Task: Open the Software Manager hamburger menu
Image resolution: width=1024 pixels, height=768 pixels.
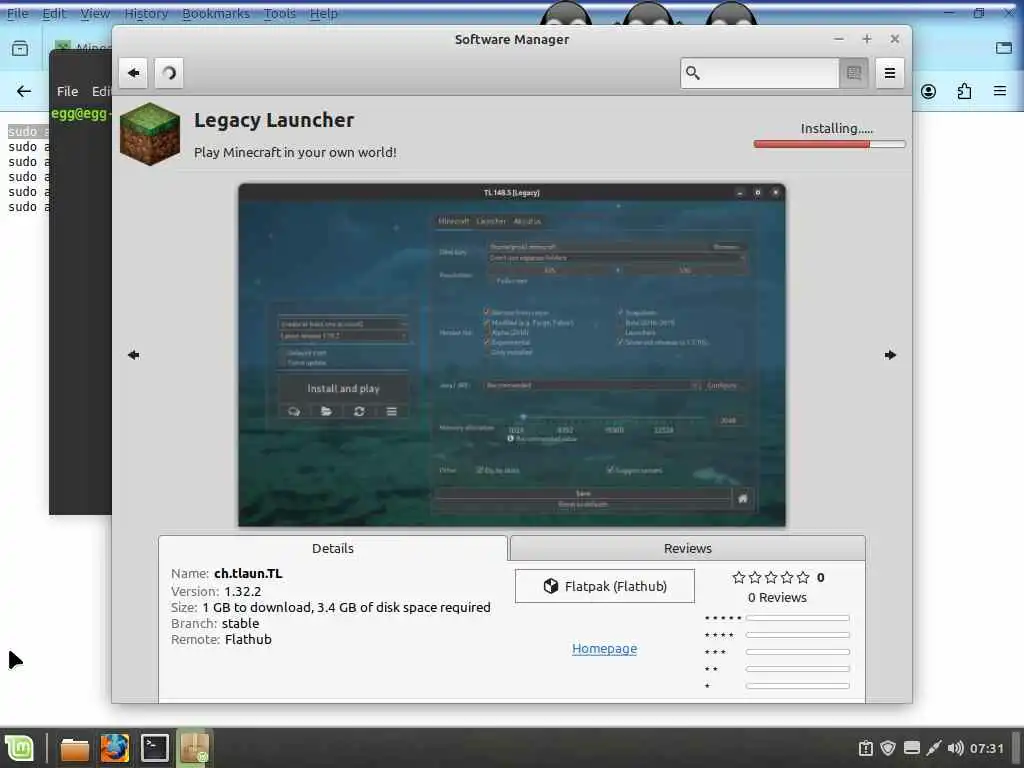Action: coord(889,72)
